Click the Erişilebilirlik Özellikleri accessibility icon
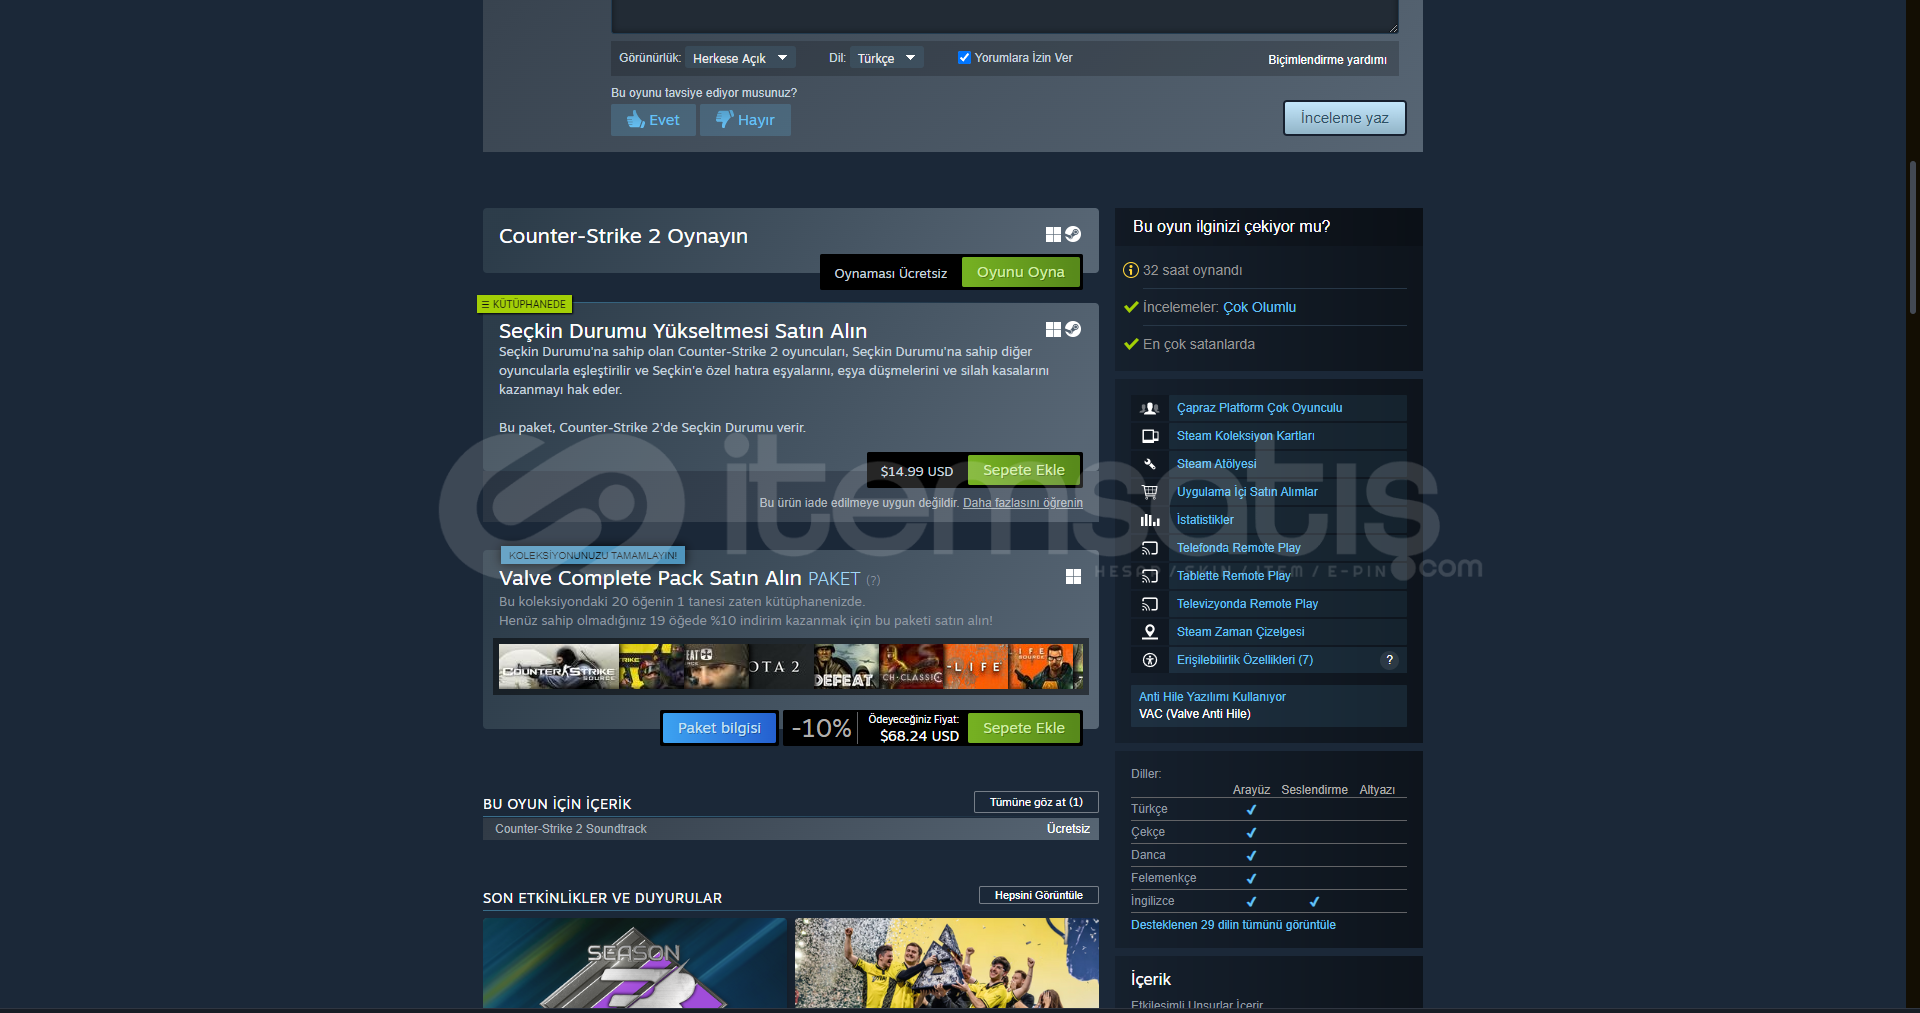Image resolution: width=1920 pixels, height=1013 pixels. click(1150, 660)
